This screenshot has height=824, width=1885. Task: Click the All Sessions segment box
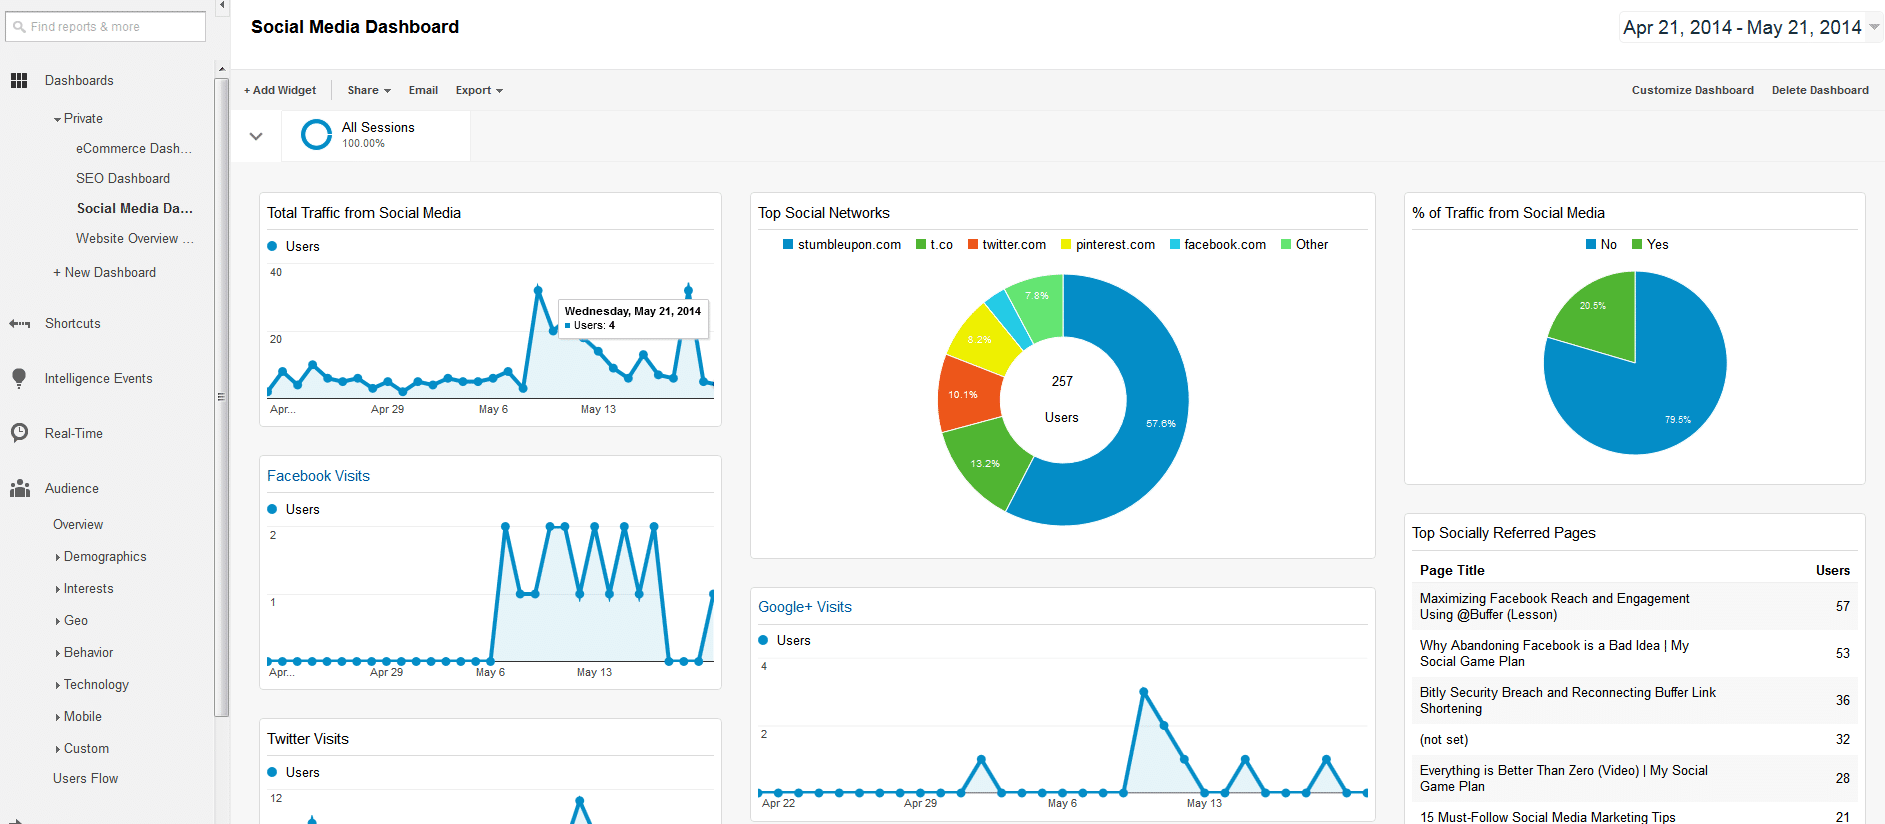coord(376,135)
